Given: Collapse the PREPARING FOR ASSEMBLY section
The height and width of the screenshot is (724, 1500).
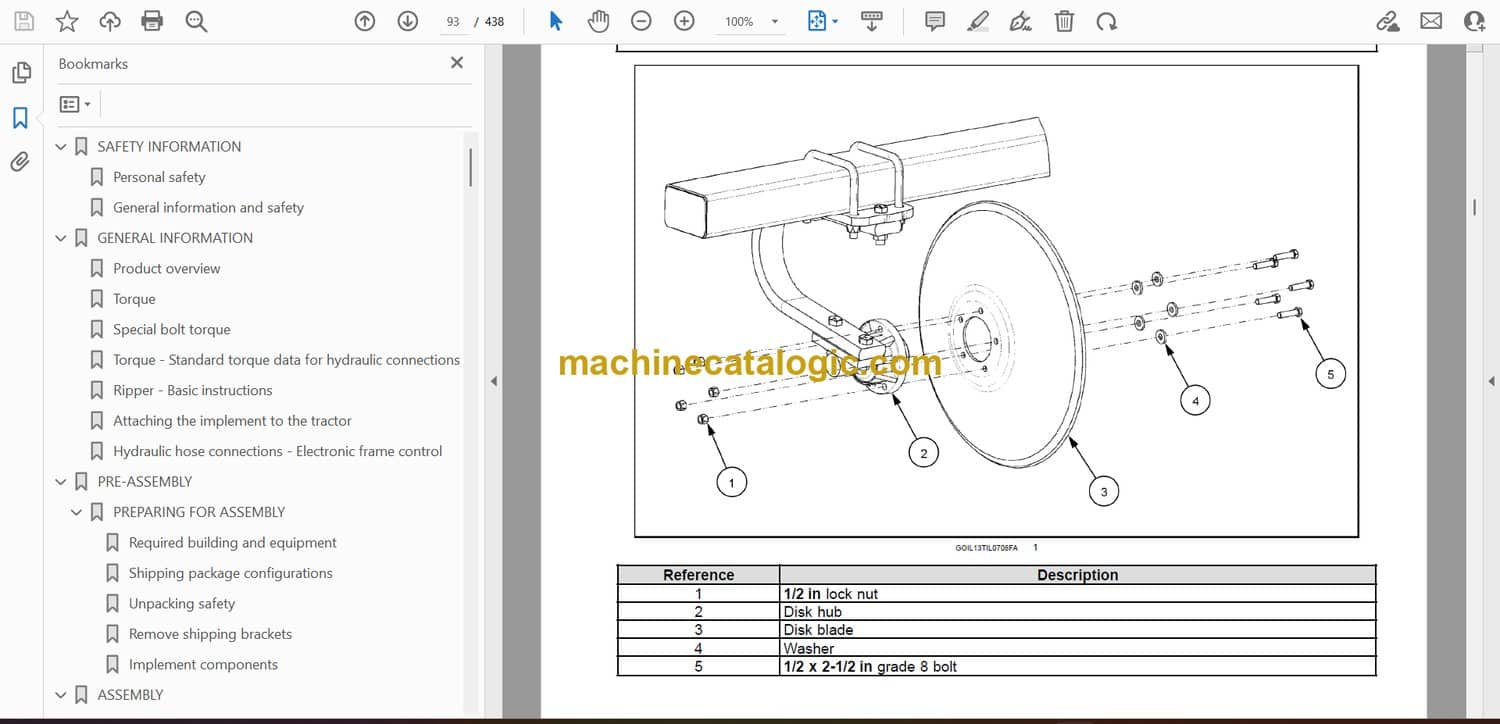Looking at the screenshot, I should point(77,512).
